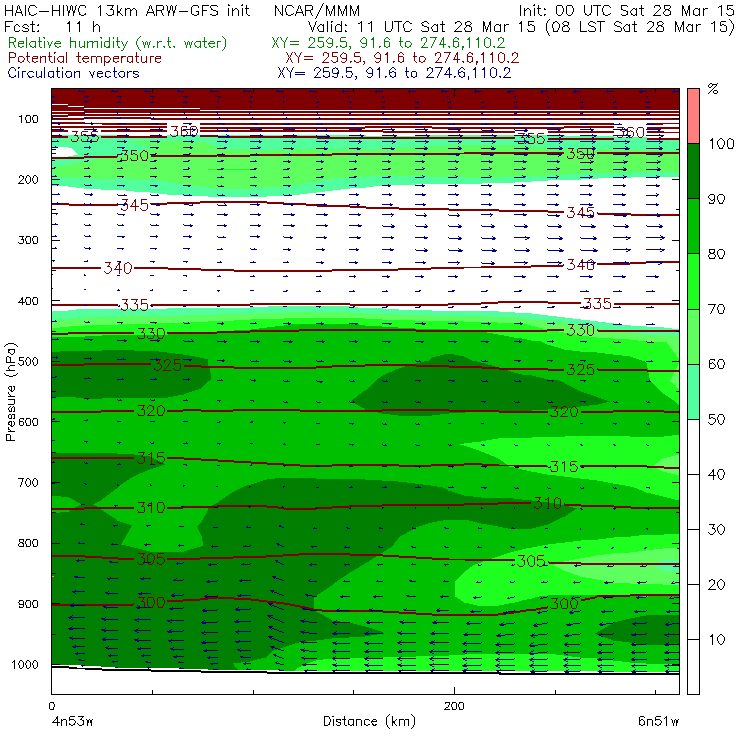Click the green 'Relative humidity (w.r.t. water)' legend
This screenshot has height=740, width=740.
(x=117, y=43)
